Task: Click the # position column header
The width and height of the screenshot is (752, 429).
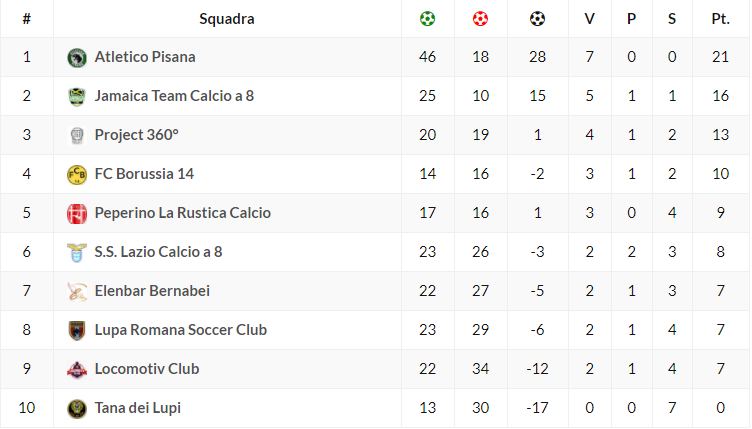Action: click(x=27, y=19)
